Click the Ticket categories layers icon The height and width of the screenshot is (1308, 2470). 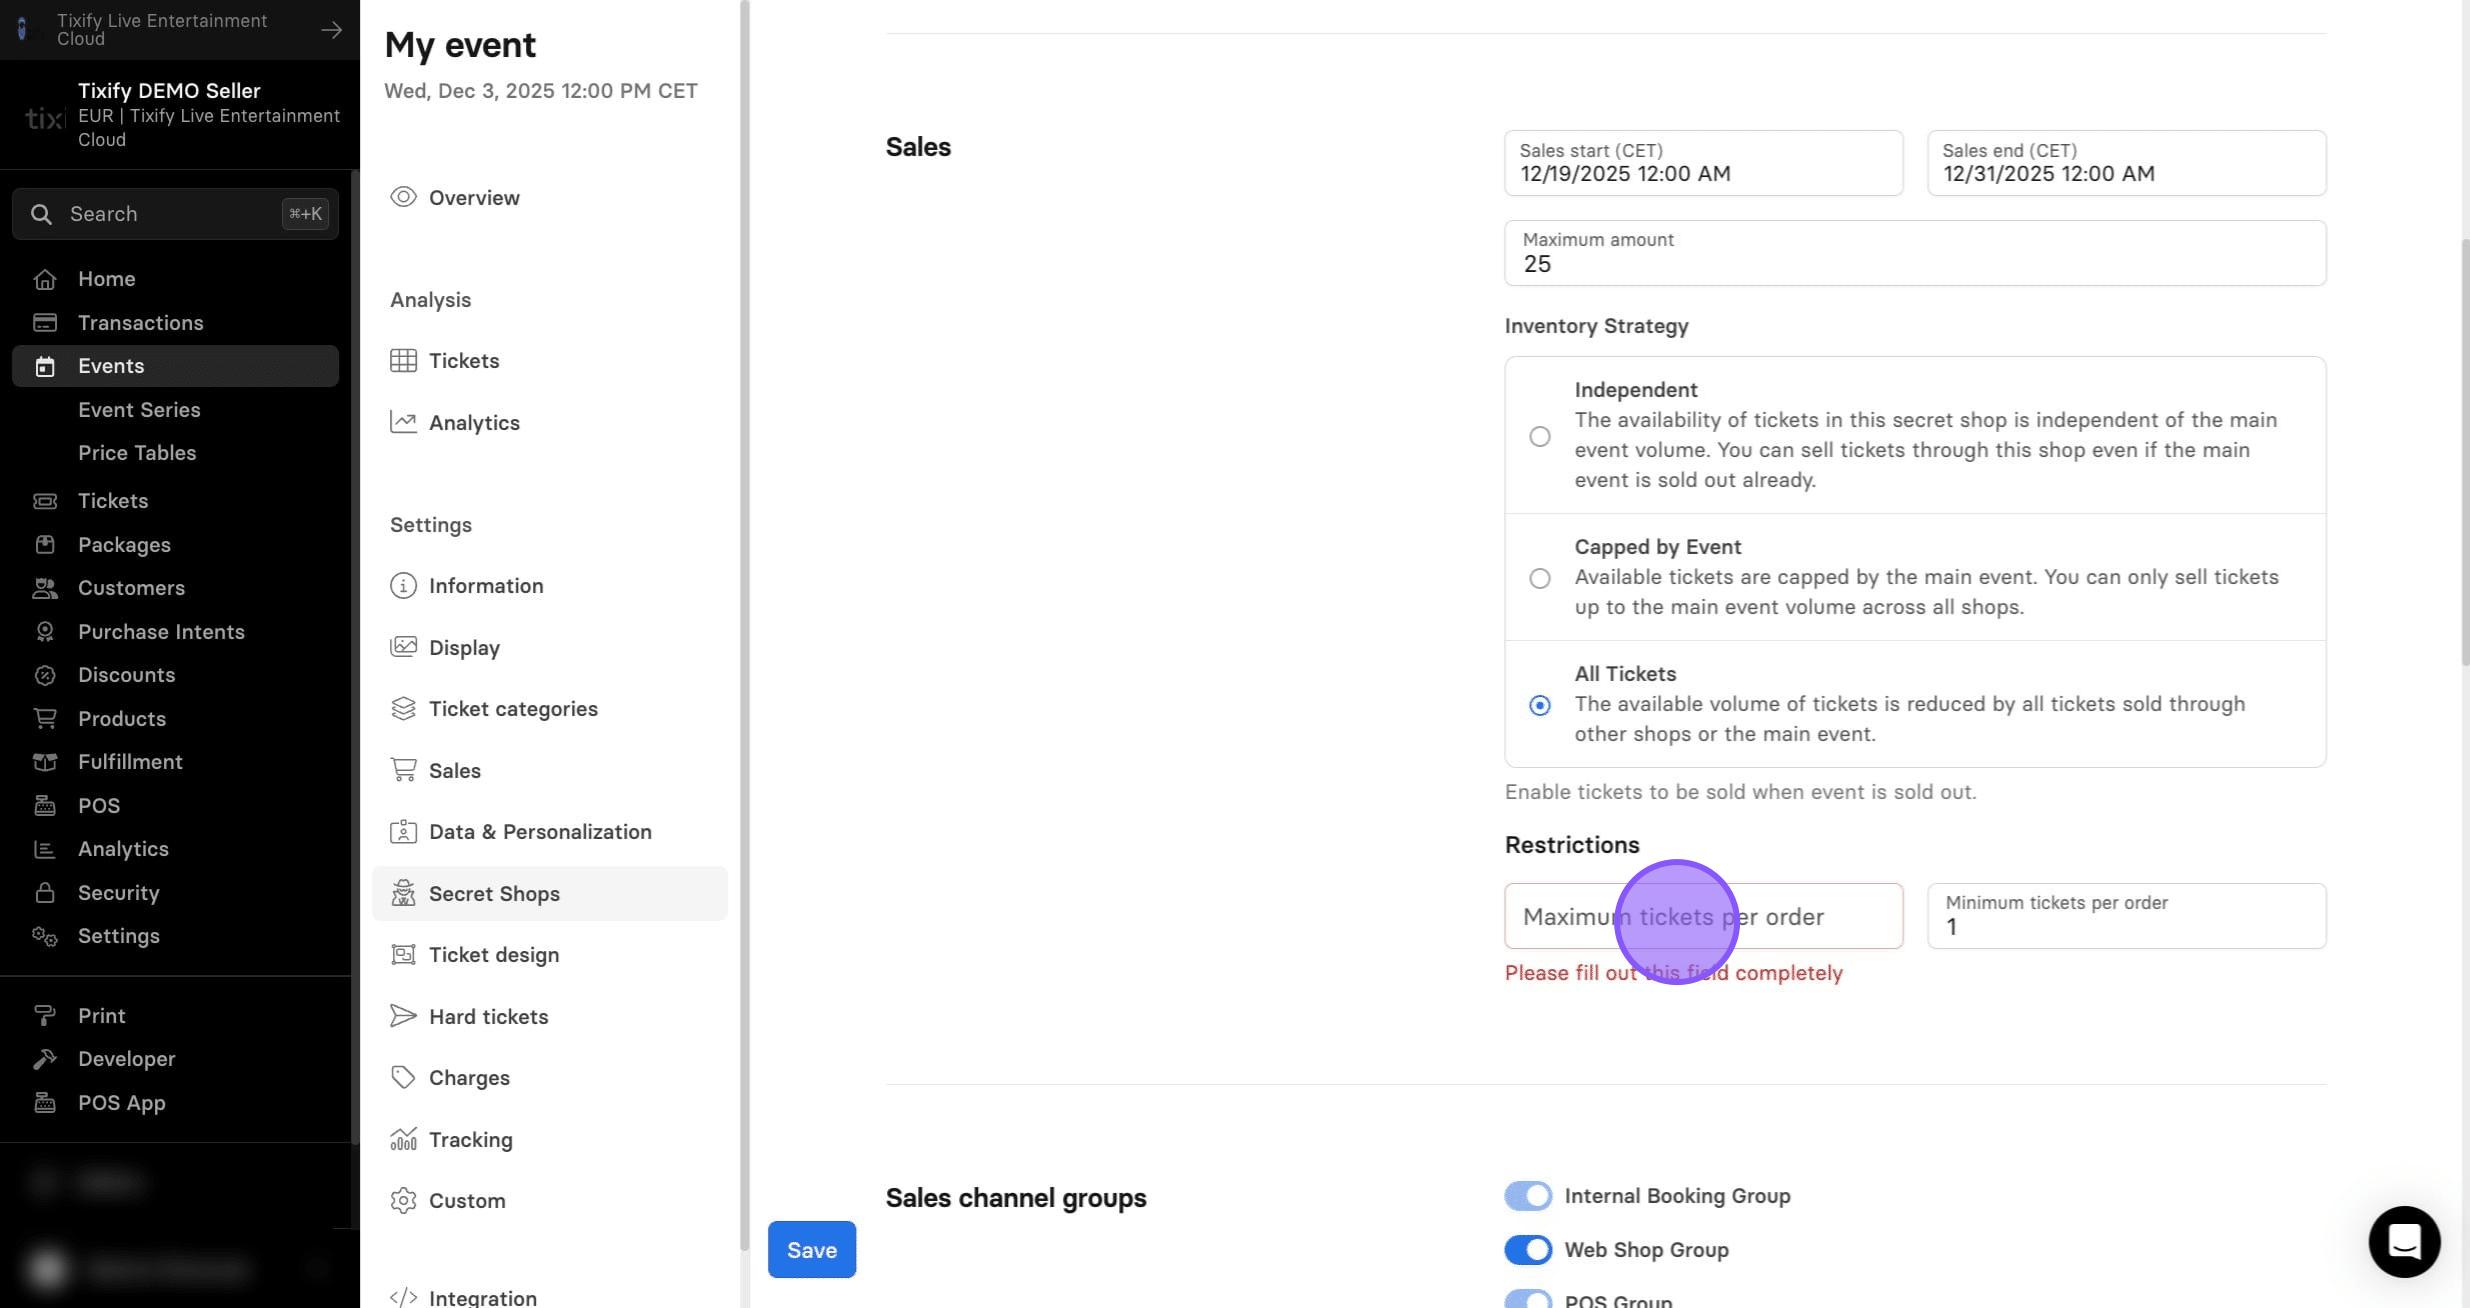(403, 708)
